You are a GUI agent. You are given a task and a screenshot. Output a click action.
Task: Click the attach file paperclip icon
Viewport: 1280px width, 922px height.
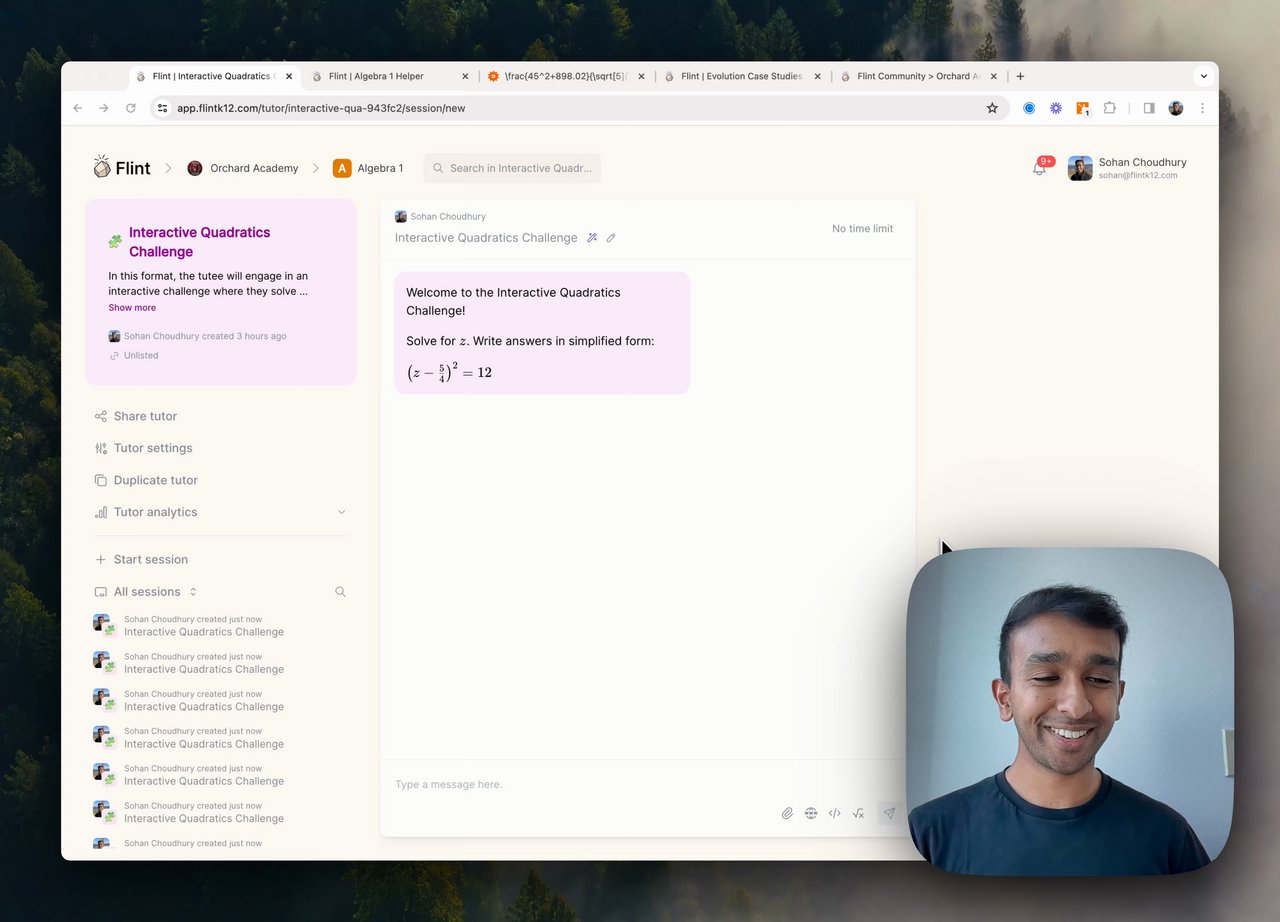point(787,813)
